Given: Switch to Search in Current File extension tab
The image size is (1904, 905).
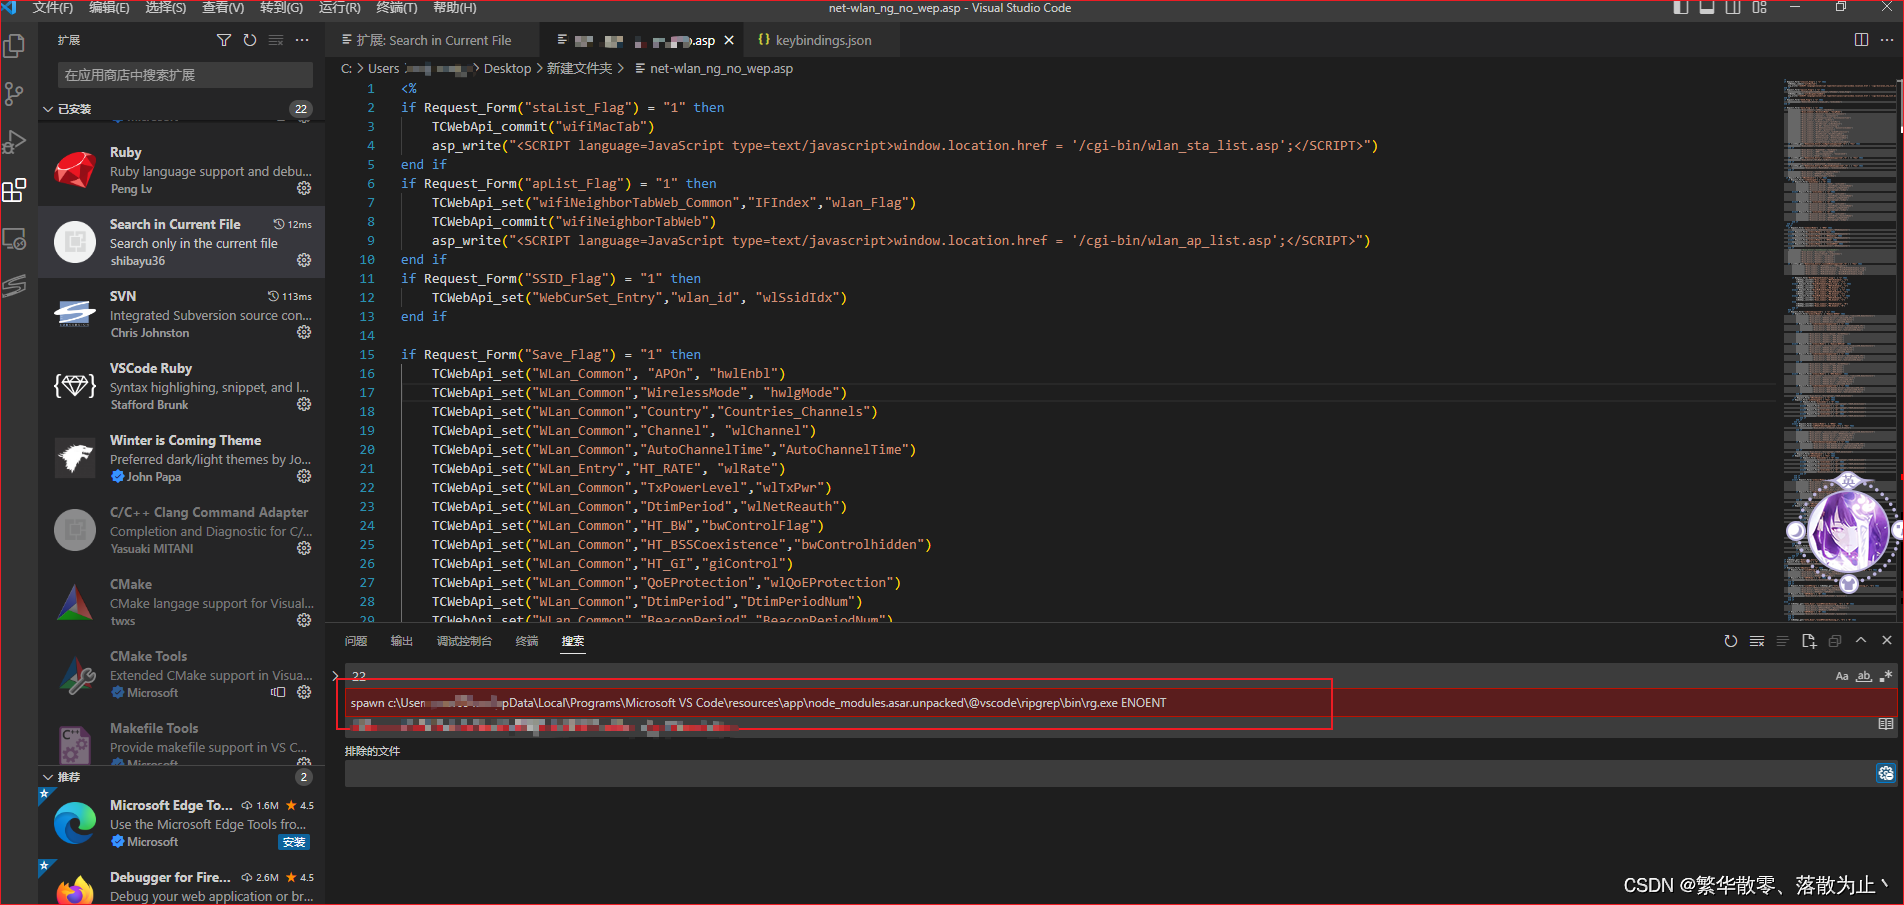Looking at the screenshot, I should [433, 40].
